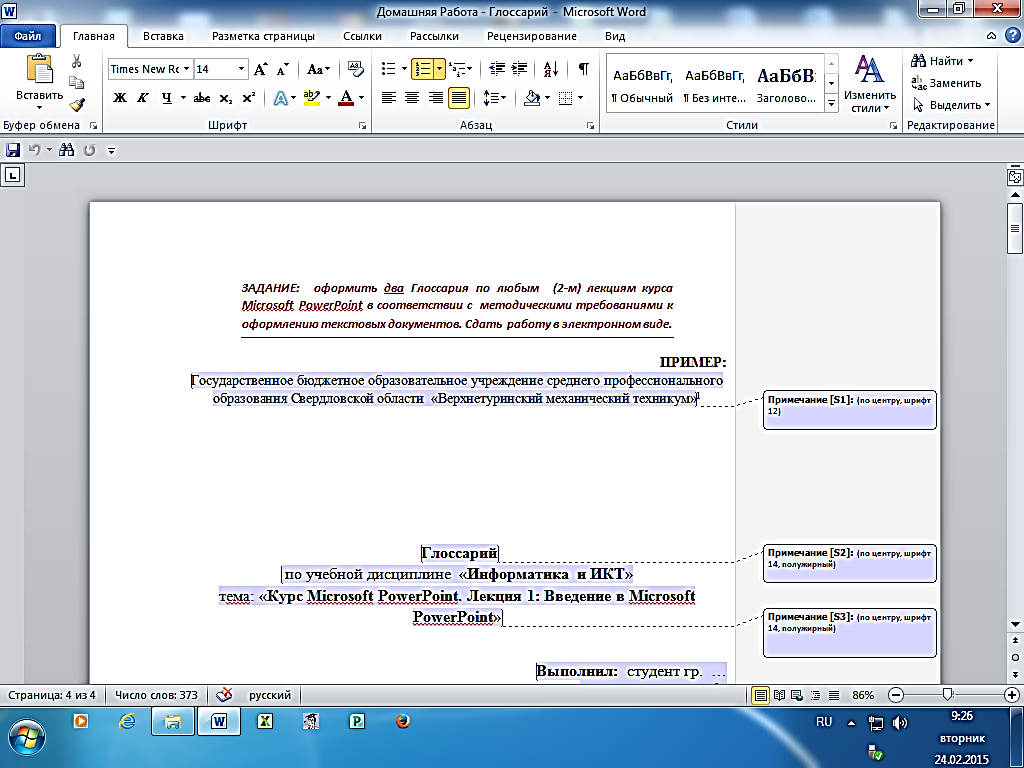
Task: Switch to Вставка ribbon tab
Action: (163, 36)
